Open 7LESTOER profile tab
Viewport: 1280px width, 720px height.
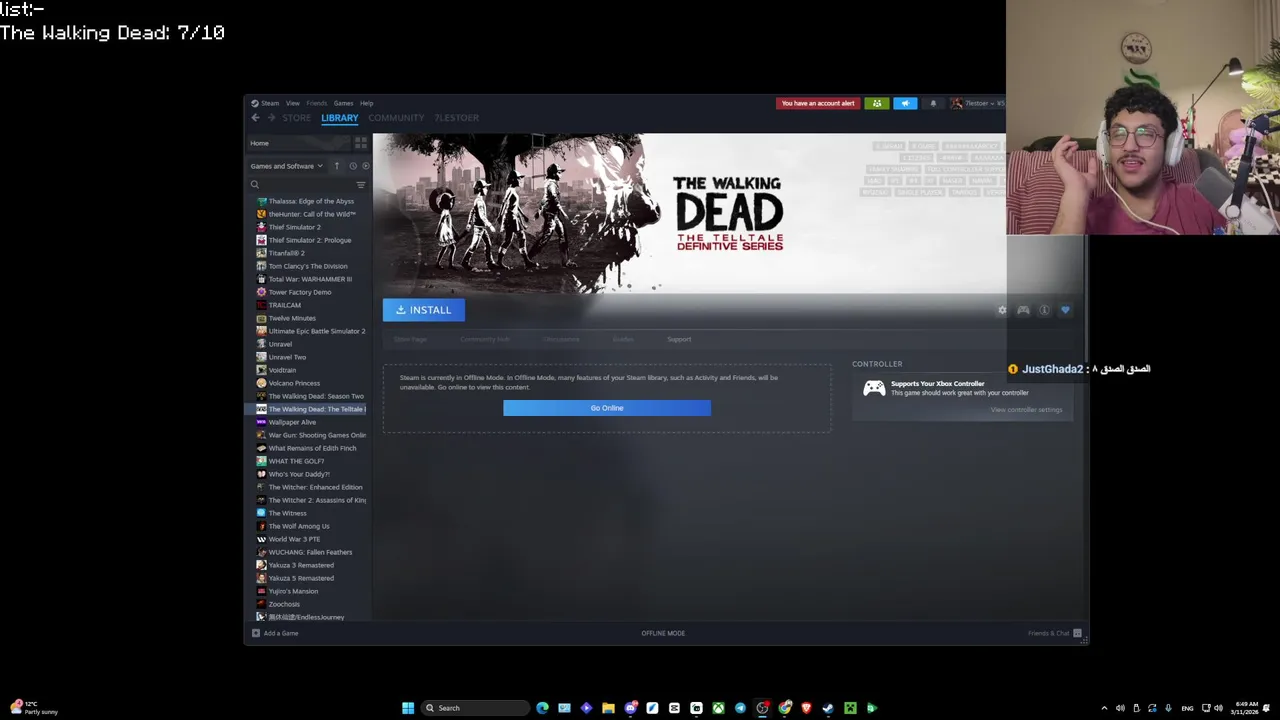pyautogui.click(x=456, y=118)
